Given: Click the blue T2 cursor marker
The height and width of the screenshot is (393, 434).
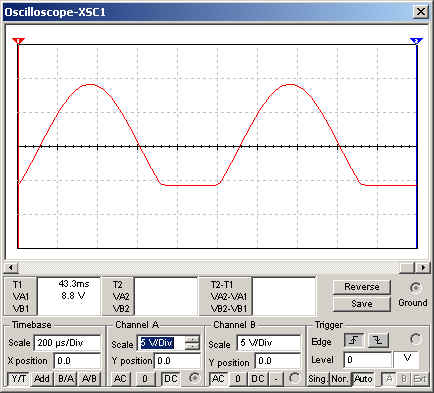Looking at the screenshot, I should click(416, 41).
